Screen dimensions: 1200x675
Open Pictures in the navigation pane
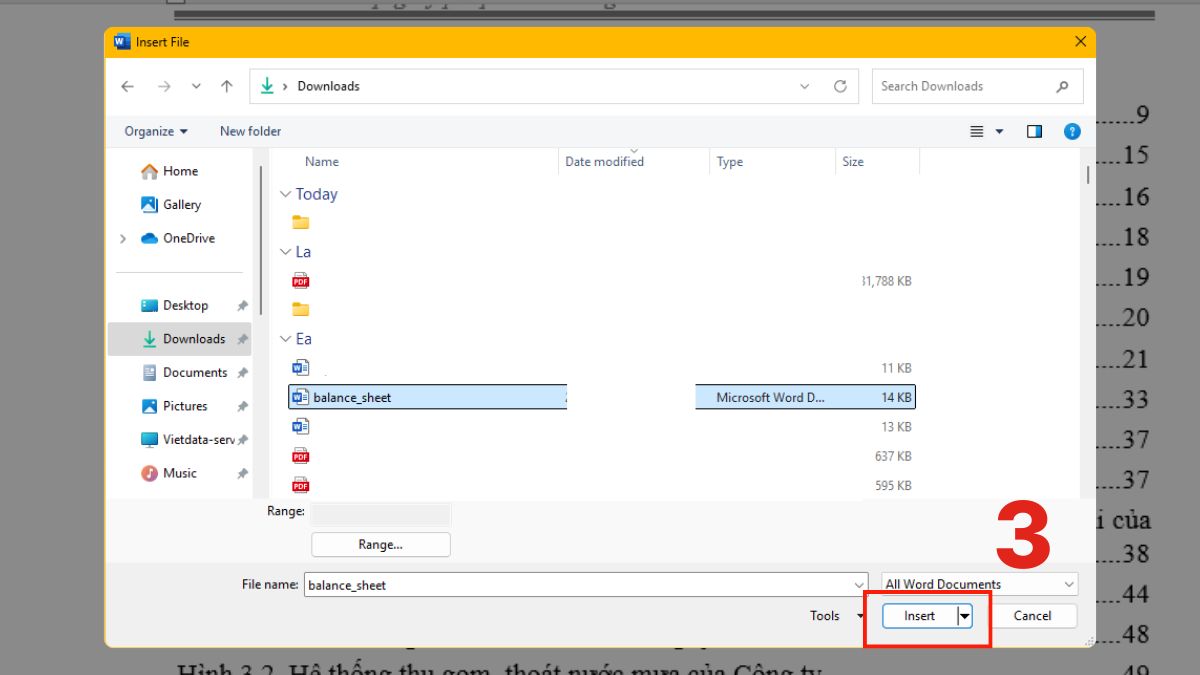175,406
